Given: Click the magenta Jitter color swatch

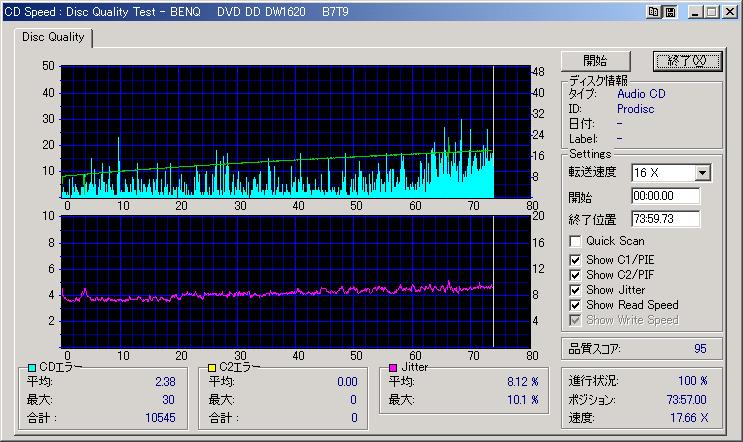Looking at the screenshot, I should pyautogui.click(x=393, y=368).
